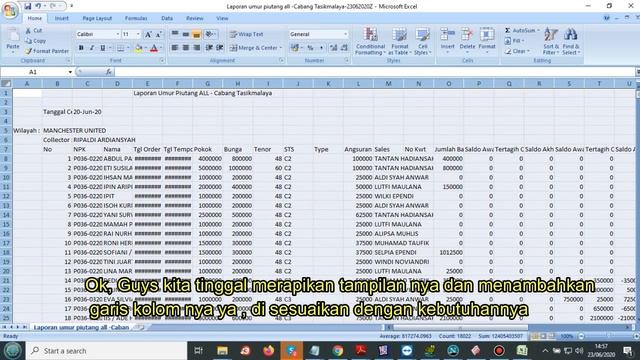Align text to the left
Viewport: 640px width, 360px height.
click(x=175, y=48)
